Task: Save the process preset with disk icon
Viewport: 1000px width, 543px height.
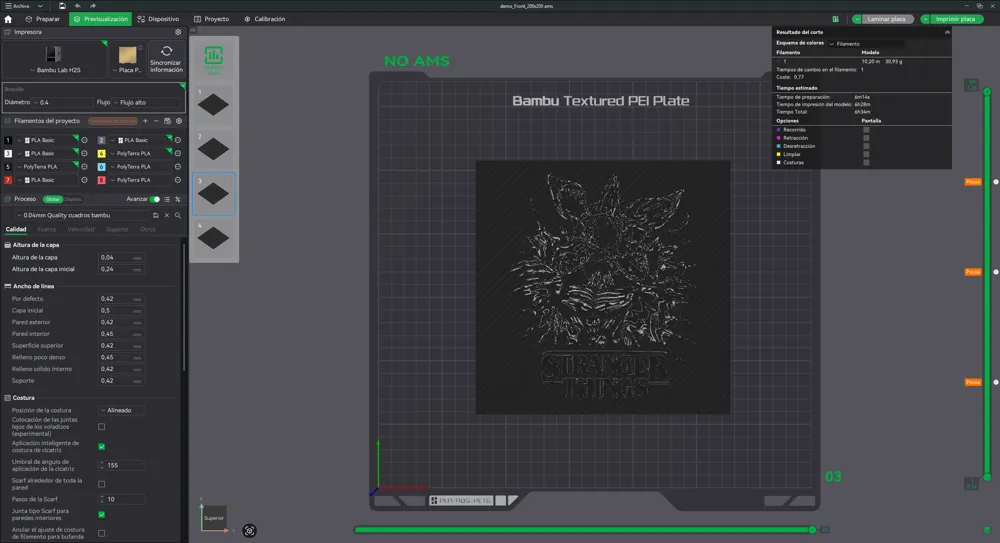Action: tap(156, 216)
